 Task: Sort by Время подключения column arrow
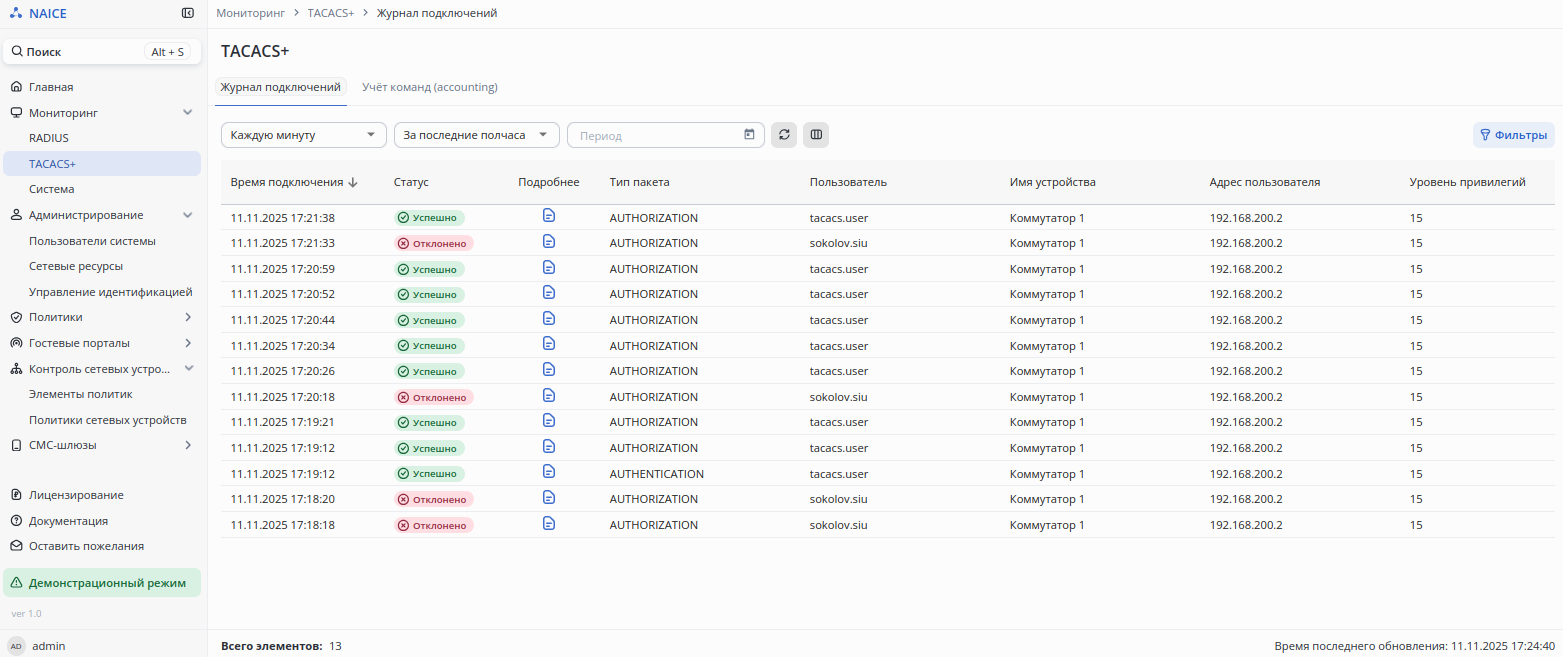pyautogui.click(x=353, y=183)
